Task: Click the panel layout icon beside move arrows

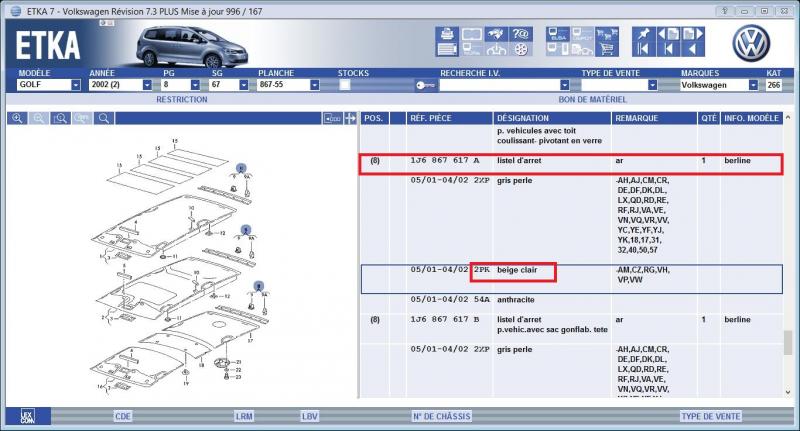Action: click(x=332, y=118)
